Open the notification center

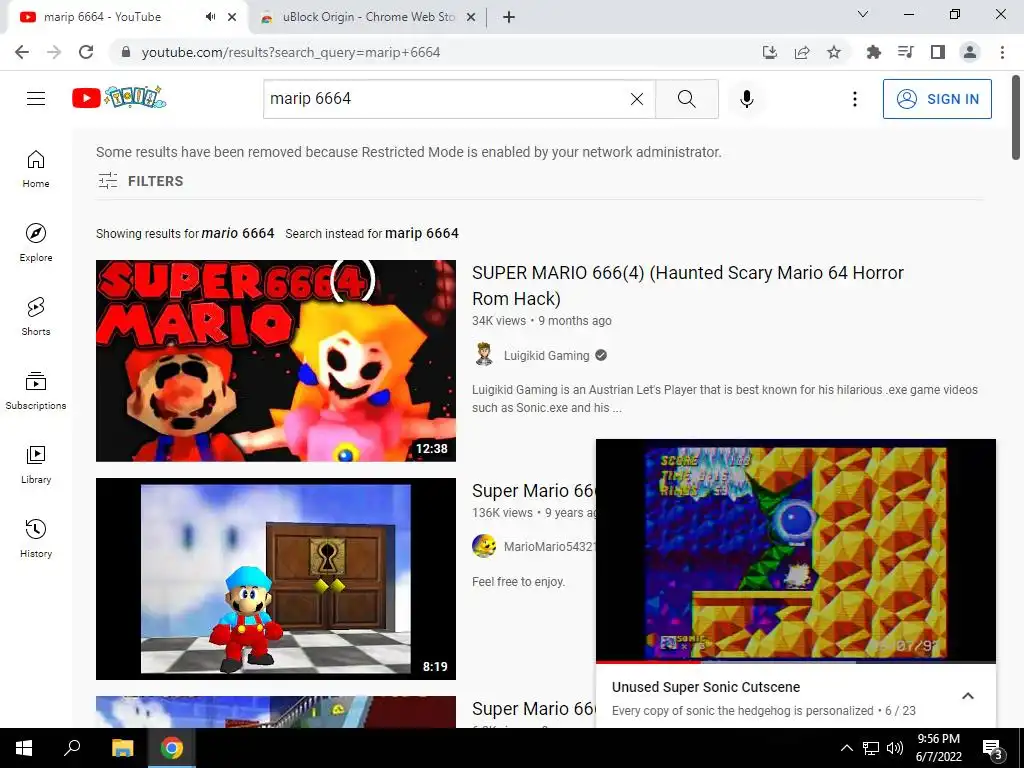pos(993,749)
